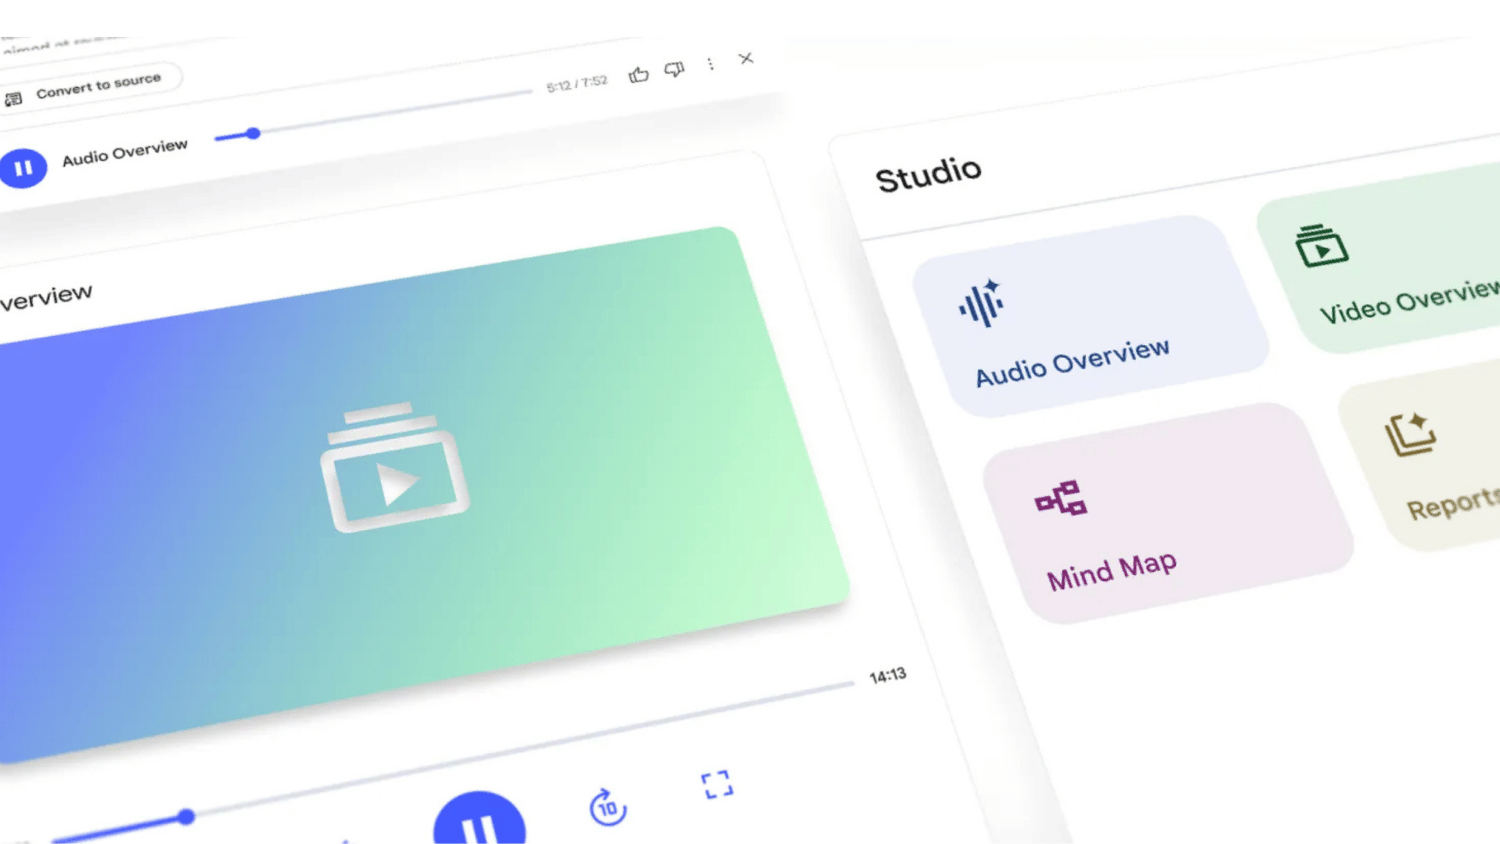Open the Audio Overview card in Studio
Image resolution: width=1500 pixels, height=844 pixels.
point(1091,315)
